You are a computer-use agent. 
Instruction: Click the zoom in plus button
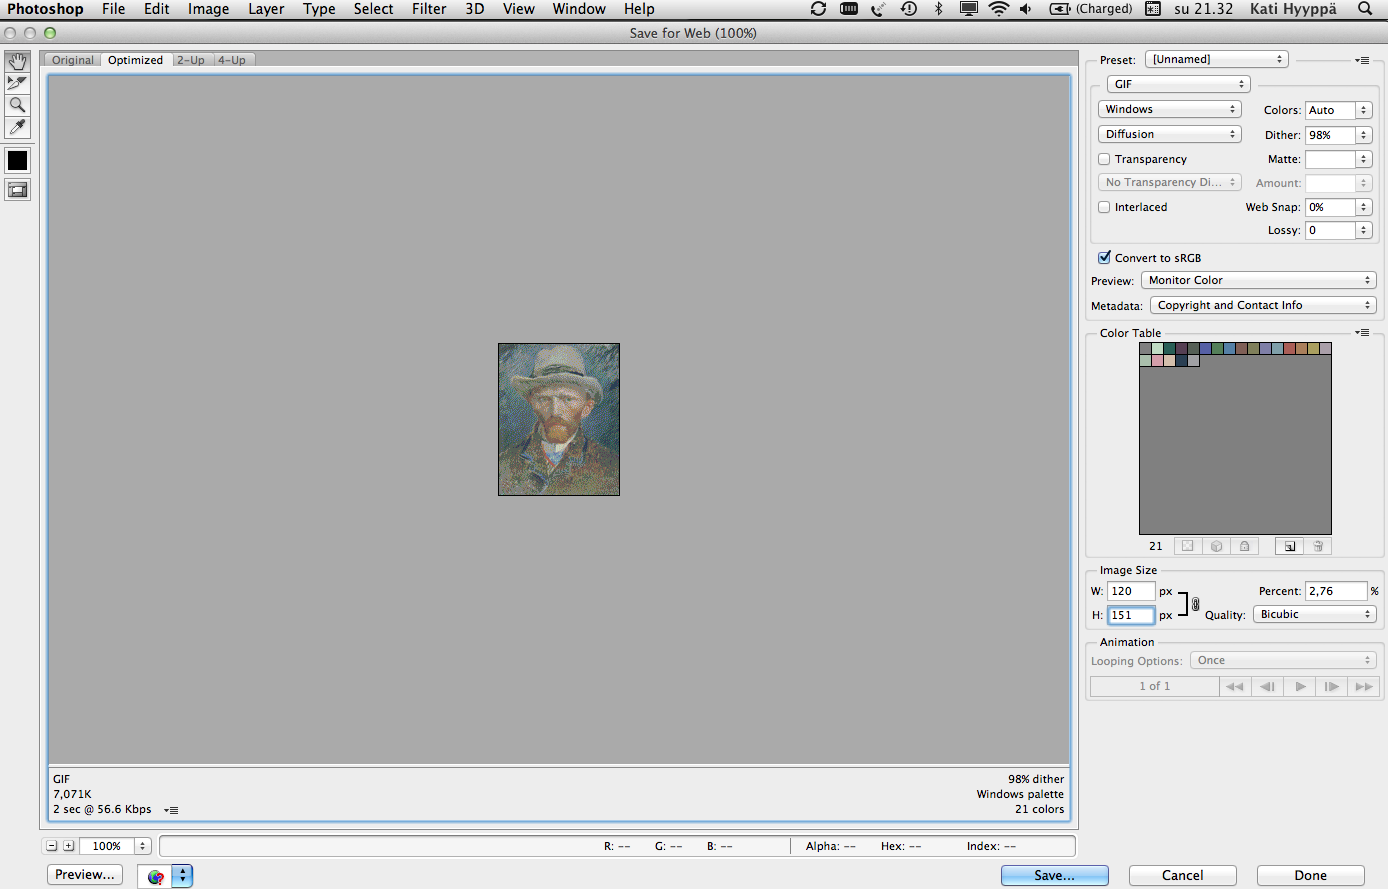(x=68, y=846)
